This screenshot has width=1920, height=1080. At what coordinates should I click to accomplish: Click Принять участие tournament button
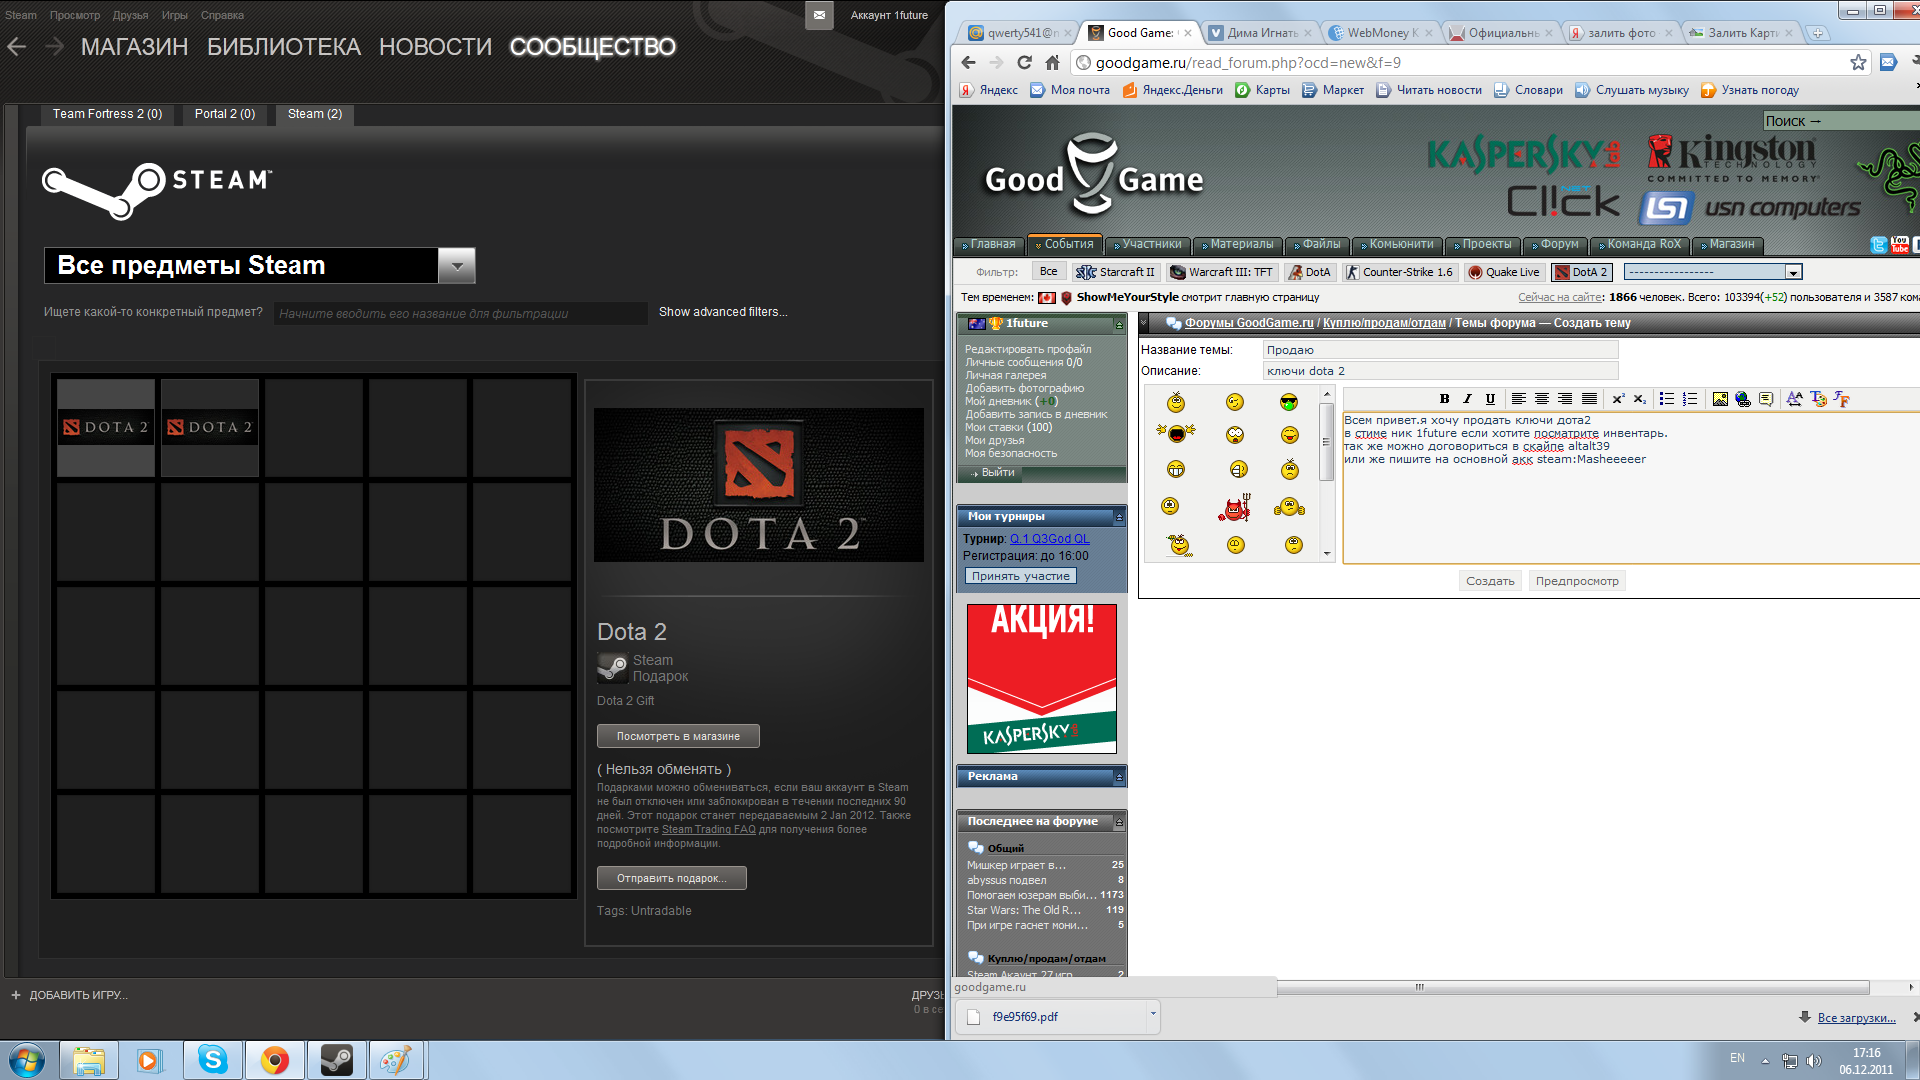tap(1020, 576)
